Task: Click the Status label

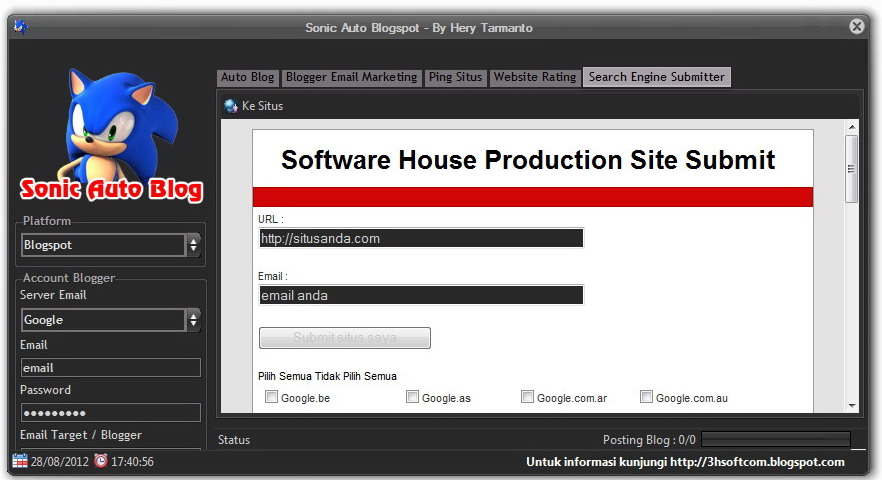Action: [x=234, y=440]
